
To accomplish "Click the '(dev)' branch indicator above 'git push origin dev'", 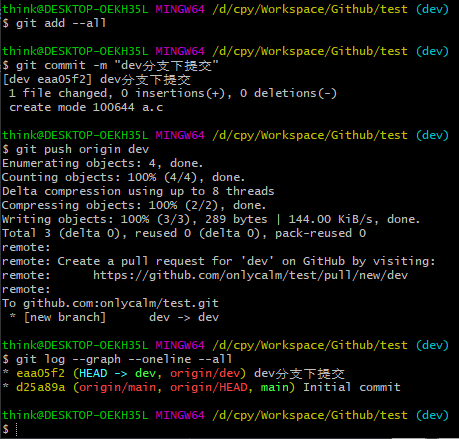I will tap(432, 135).
